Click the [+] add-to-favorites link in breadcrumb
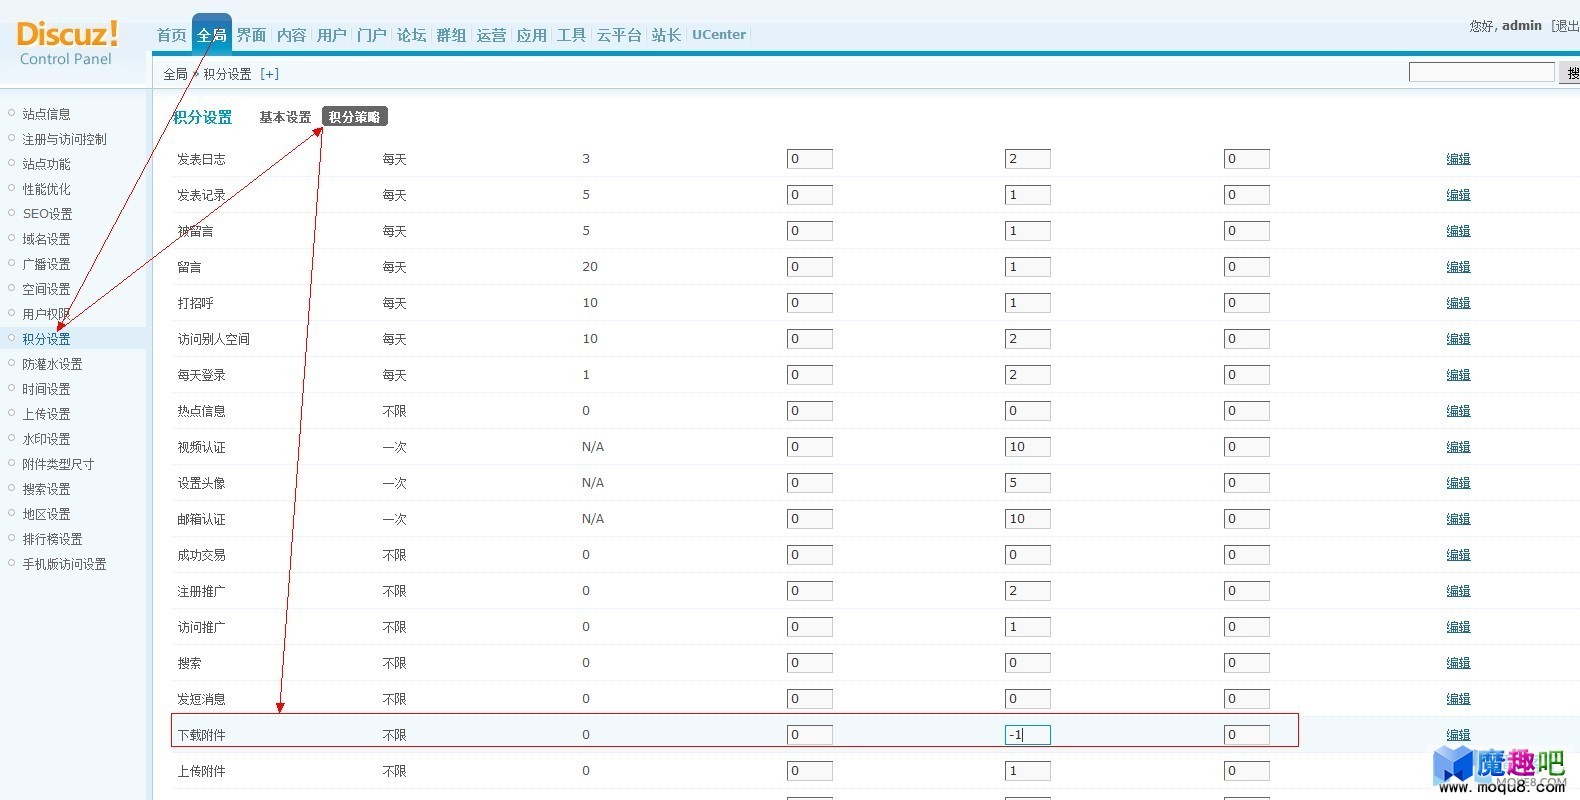 [x=269, y=74]
